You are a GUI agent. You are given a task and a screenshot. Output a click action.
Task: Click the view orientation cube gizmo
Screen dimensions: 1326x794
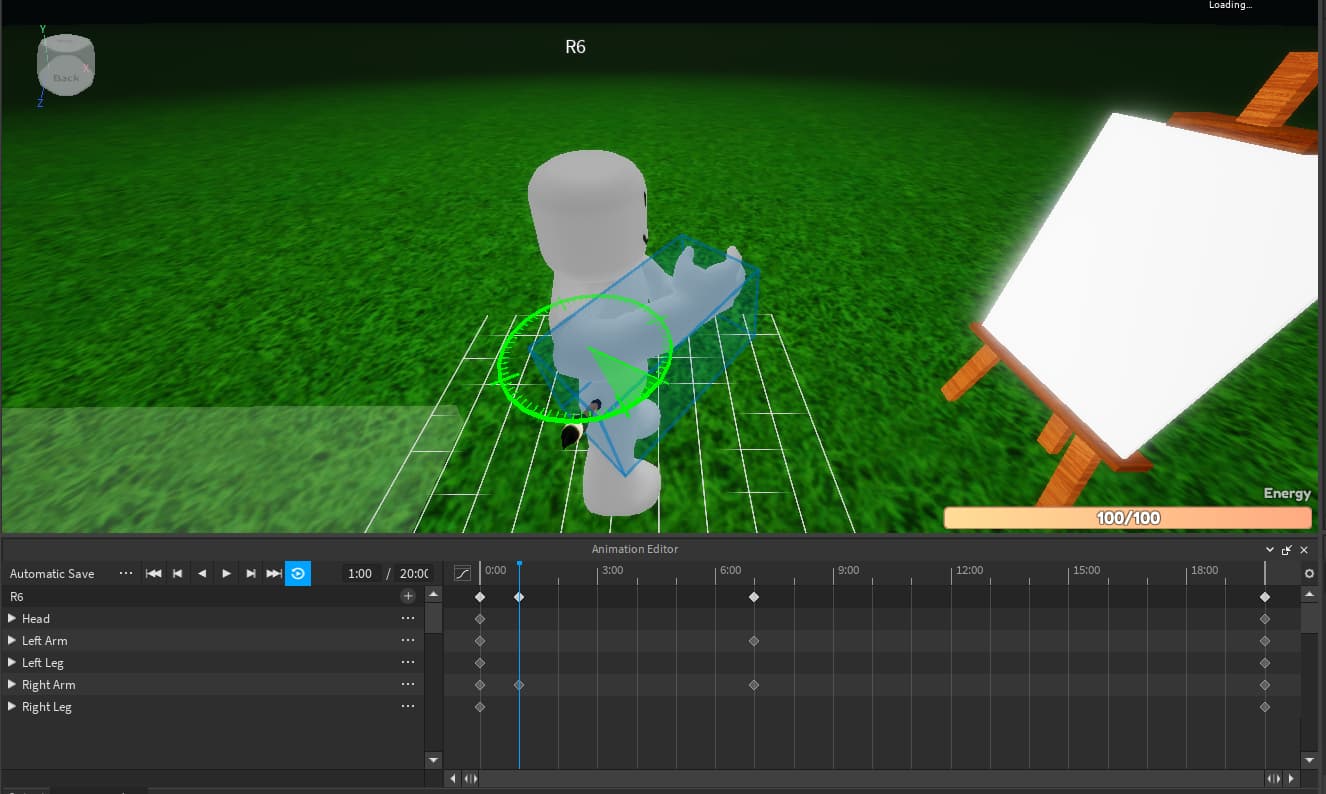66,66
